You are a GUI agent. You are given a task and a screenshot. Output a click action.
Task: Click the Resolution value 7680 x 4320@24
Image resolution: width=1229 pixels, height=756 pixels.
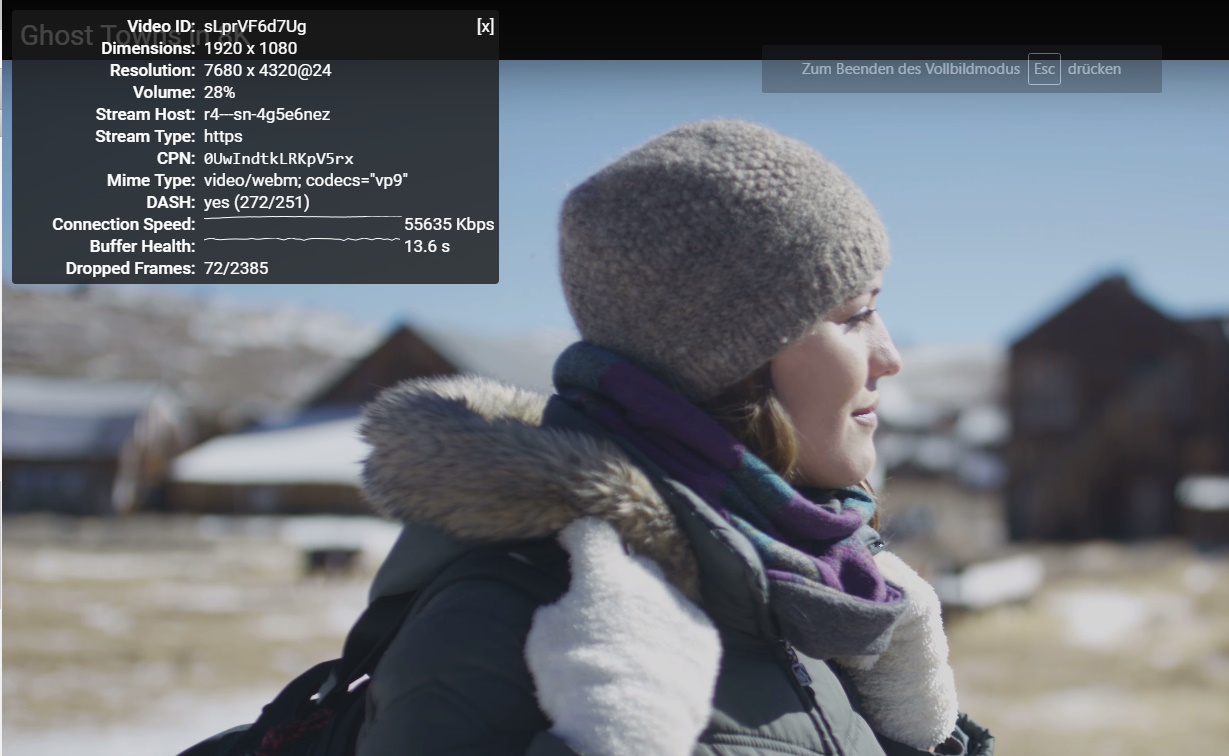[x=267, y=70]
